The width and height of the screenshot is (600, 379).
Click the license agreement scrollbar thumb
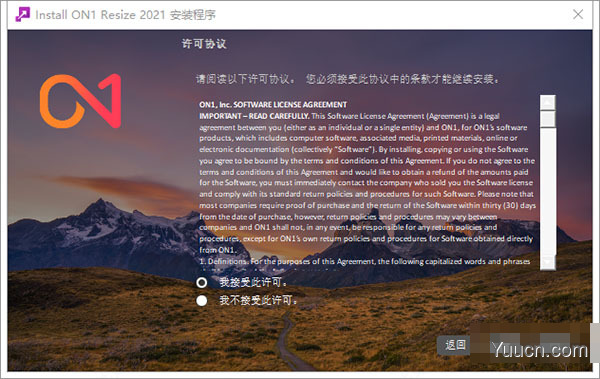point(548,119)
